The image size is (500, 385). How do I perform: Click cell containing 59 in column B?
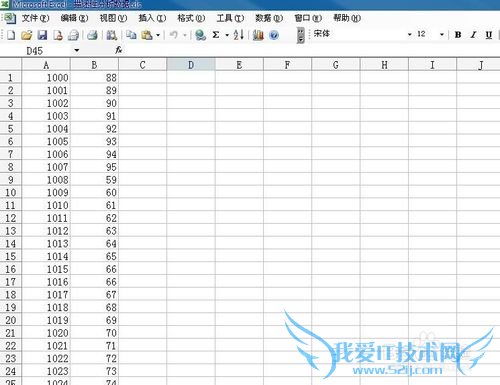(x=94, y=180)
